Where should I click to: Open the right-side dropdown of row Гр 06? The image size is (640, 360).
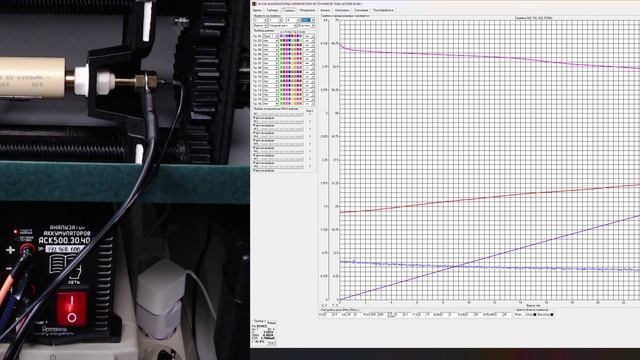click(309, 58)
